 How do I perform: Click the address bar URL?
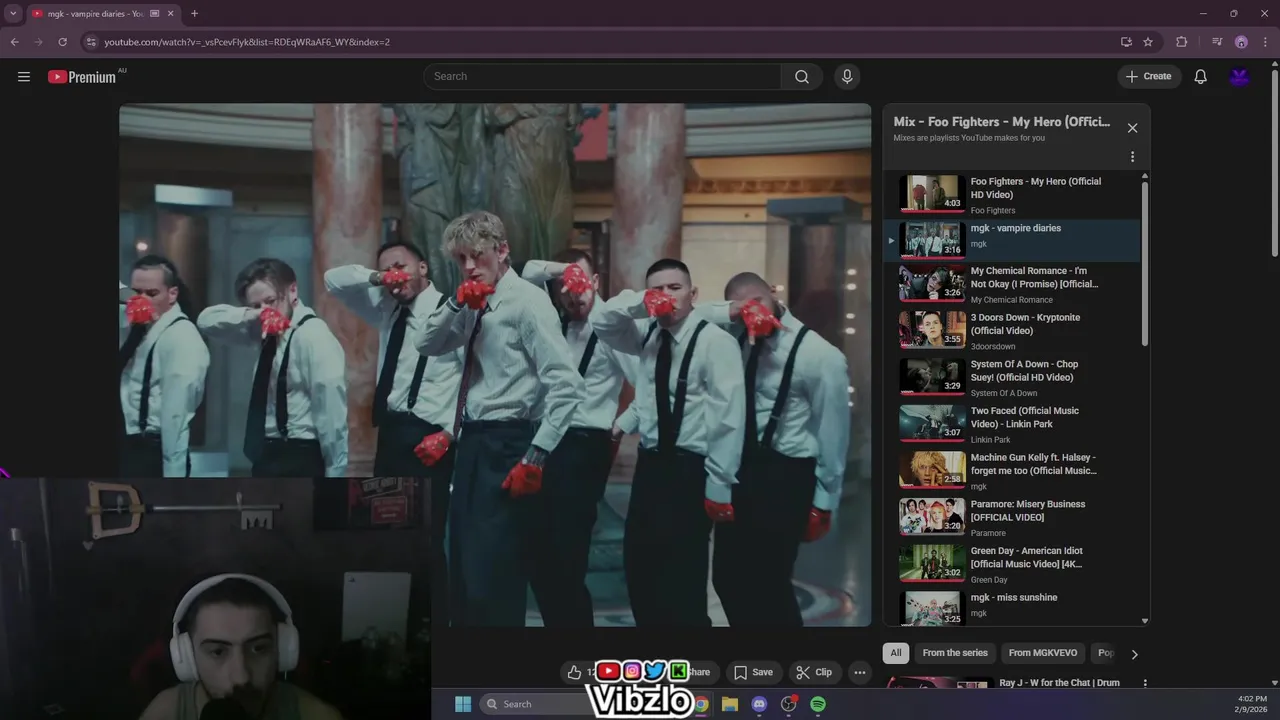click(247, 42)
